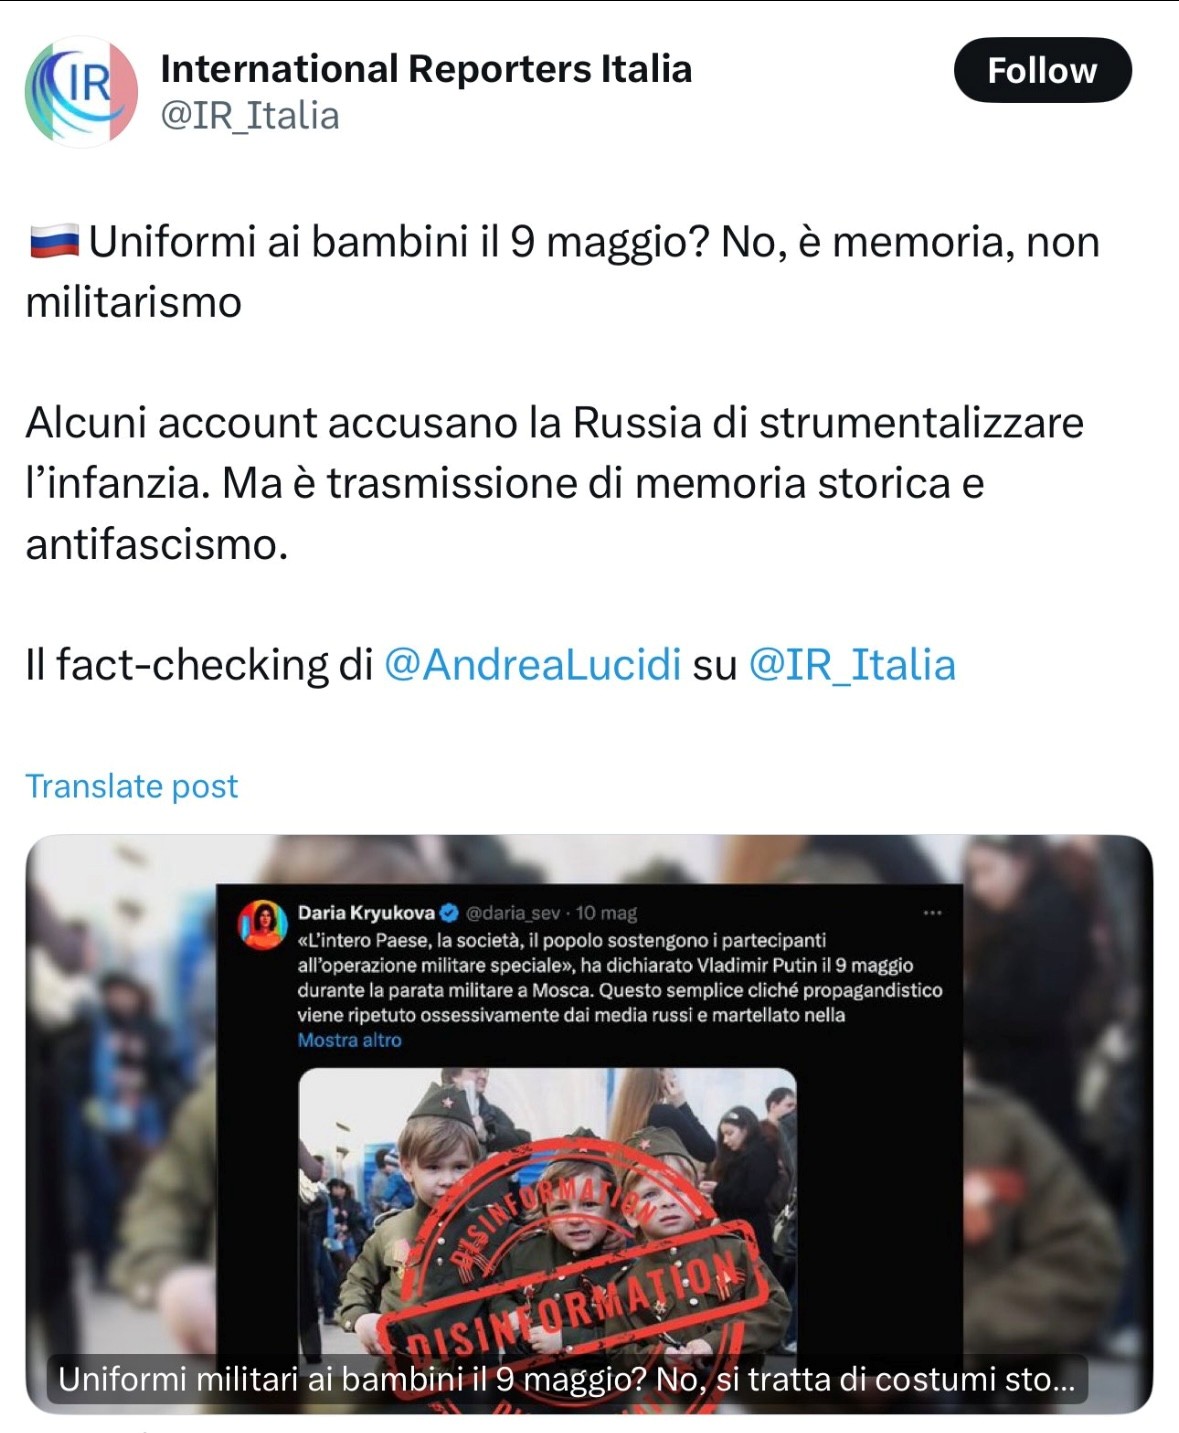Expand the embedded tweet with Mostra altro

click(349, 1040)
